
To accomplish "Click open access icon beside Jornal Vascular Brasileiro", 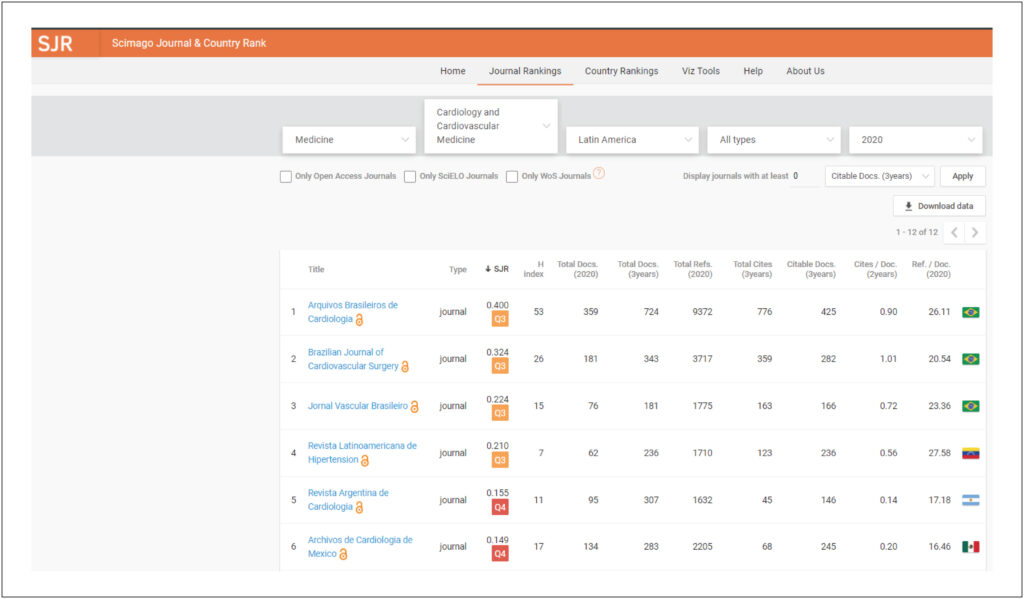I will (414, 407).
